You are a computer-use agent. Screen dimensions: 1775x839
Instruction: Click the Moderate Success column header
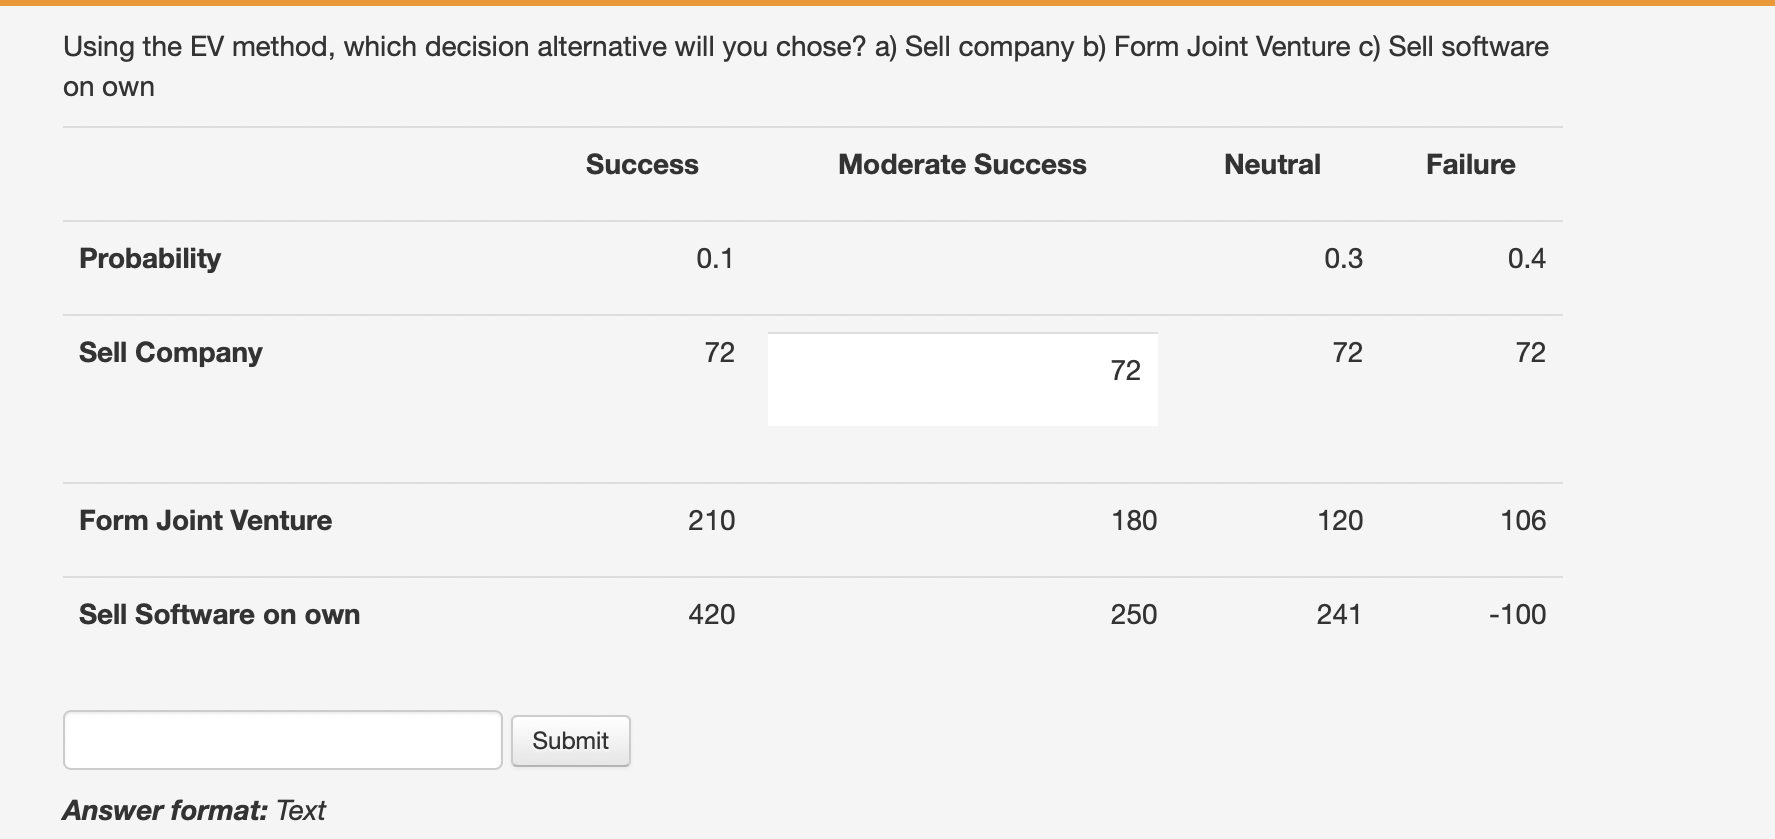pyautogui.click(x=962, y=164)
